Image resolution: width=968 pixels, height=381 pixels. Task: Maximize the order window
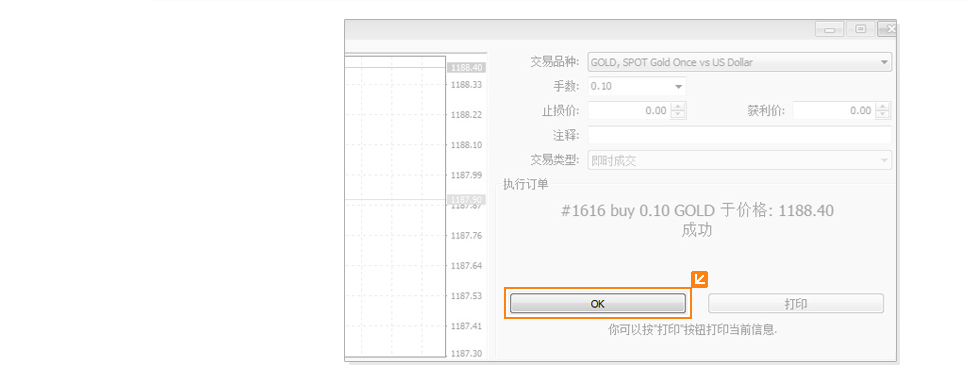coord(860,29)
